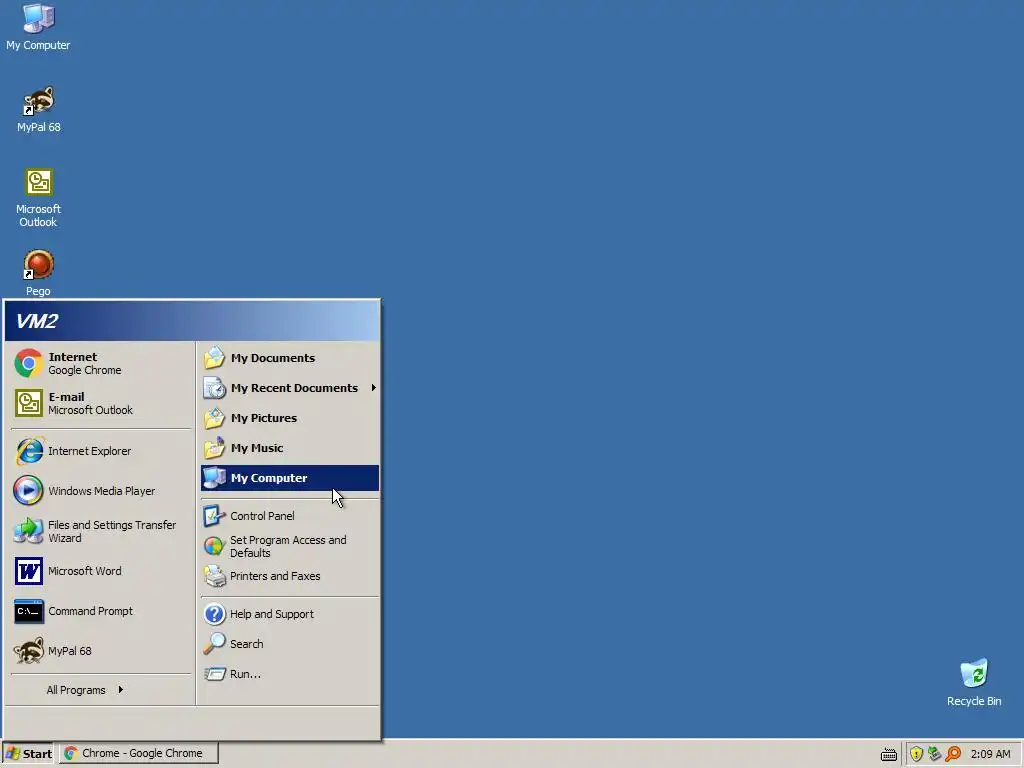
Task: Click Microsoft Word icon in Start menu
Action: coord(29,571)
